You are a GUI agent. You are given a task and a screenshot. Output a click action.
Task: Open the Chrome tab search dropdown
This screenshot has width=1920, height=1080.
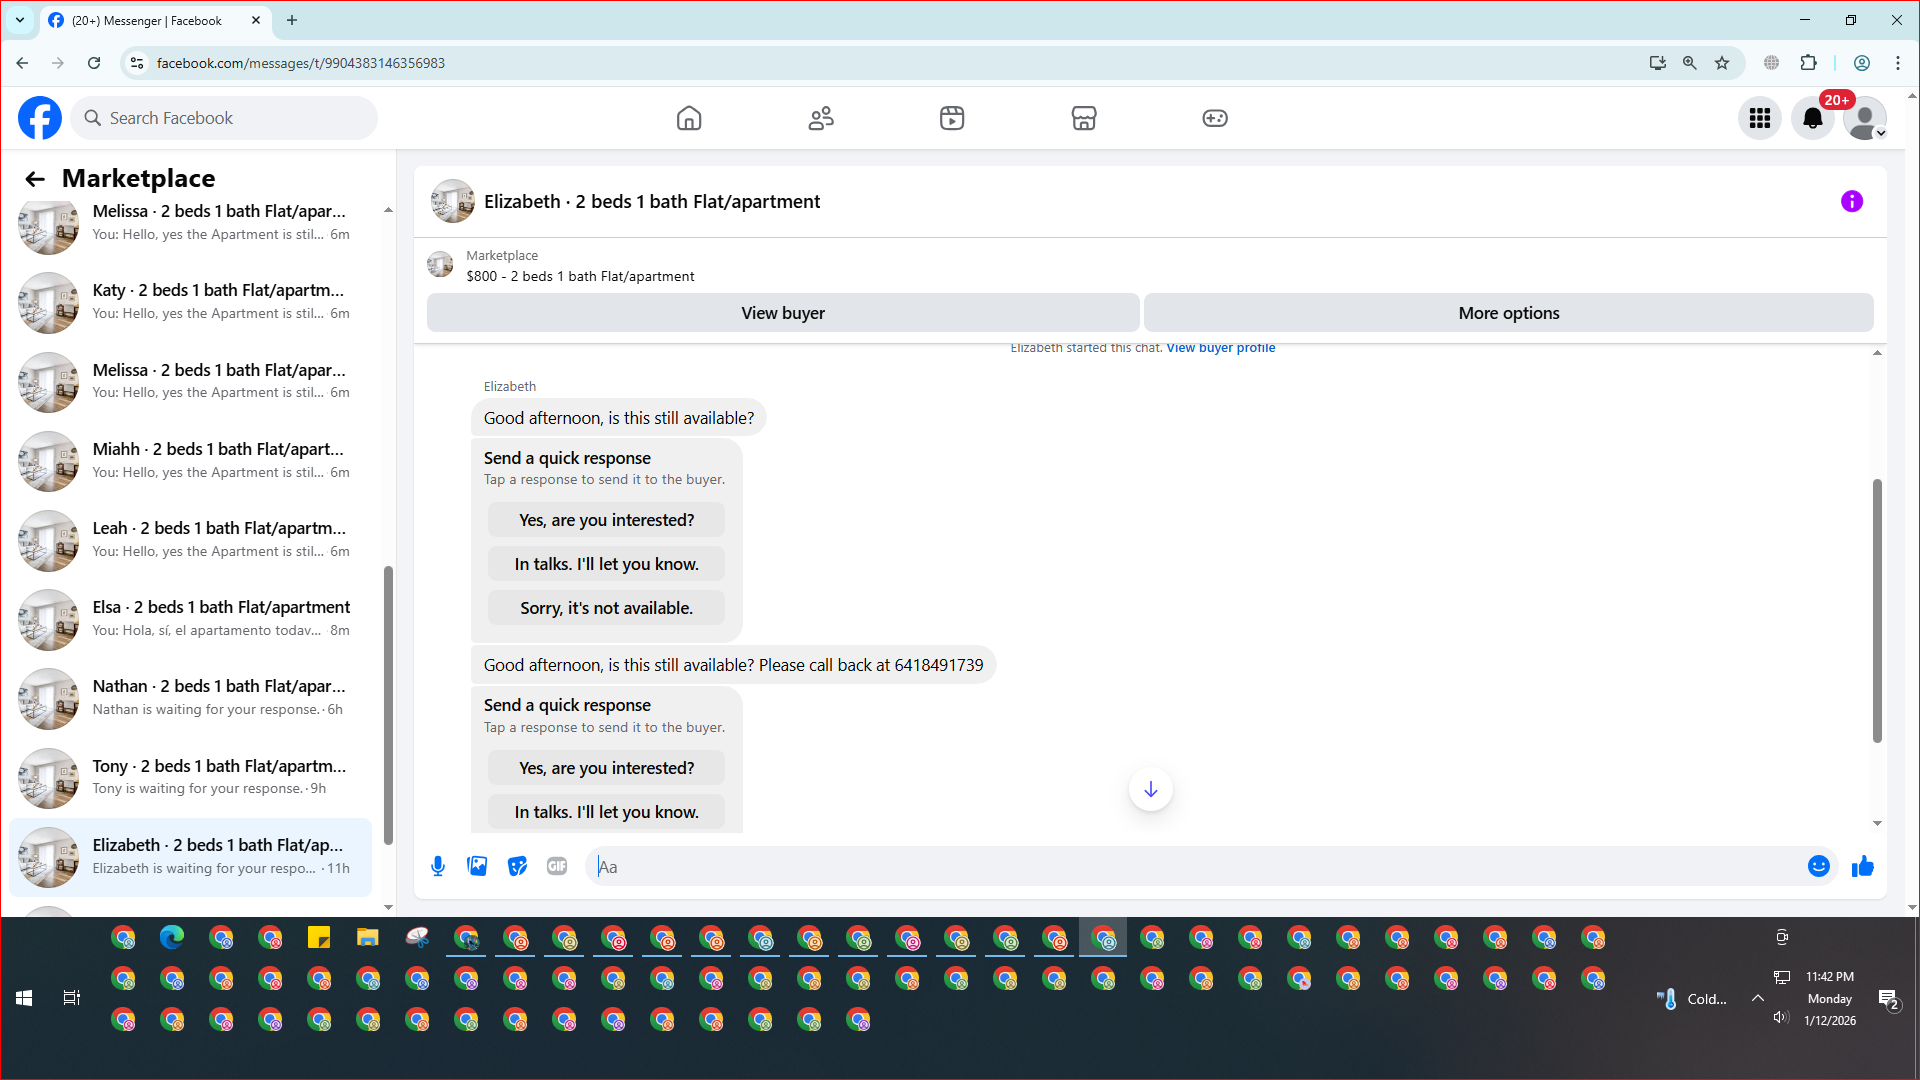[19, 20]
